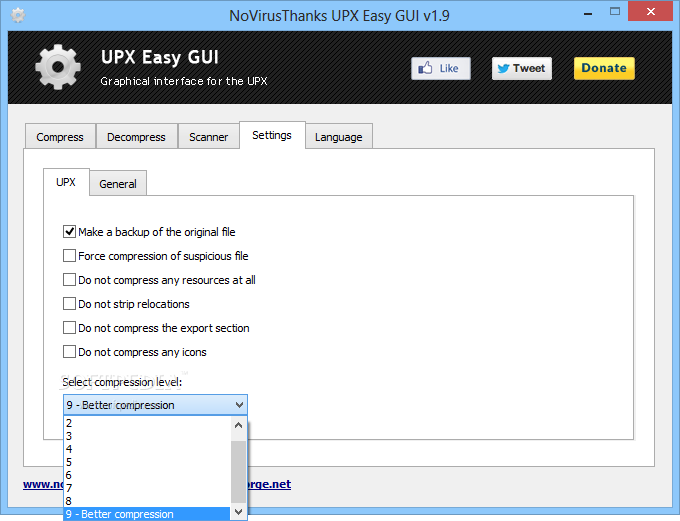Switch to the Decompress tab

pos(137,137)
